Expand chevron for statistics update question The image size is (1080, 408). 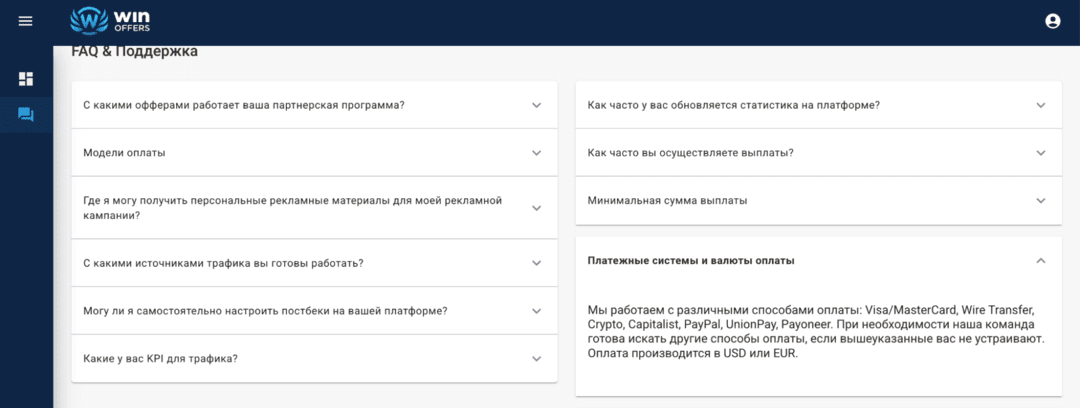point(1041,105)
